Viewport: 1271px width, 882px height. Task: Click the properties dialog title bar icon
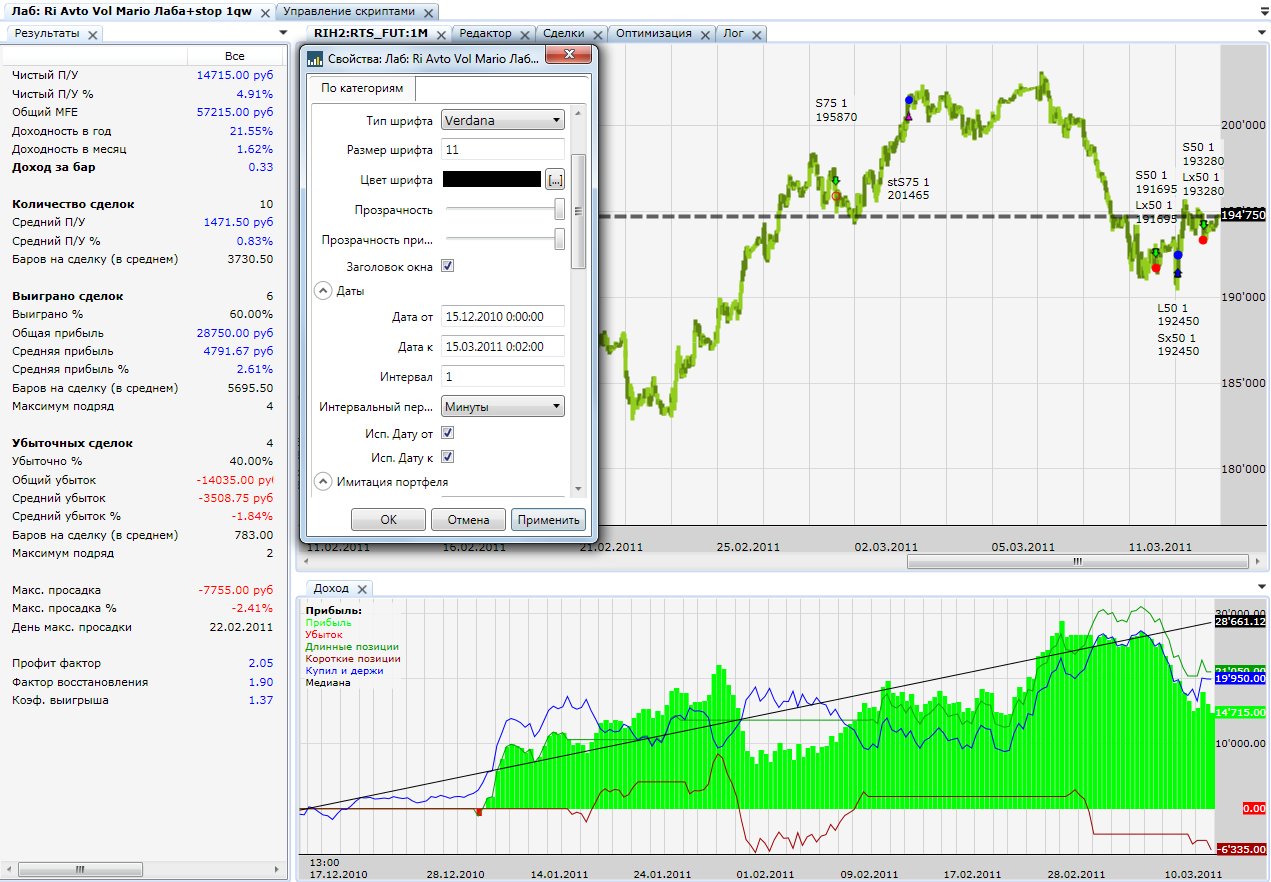point(315,59)
